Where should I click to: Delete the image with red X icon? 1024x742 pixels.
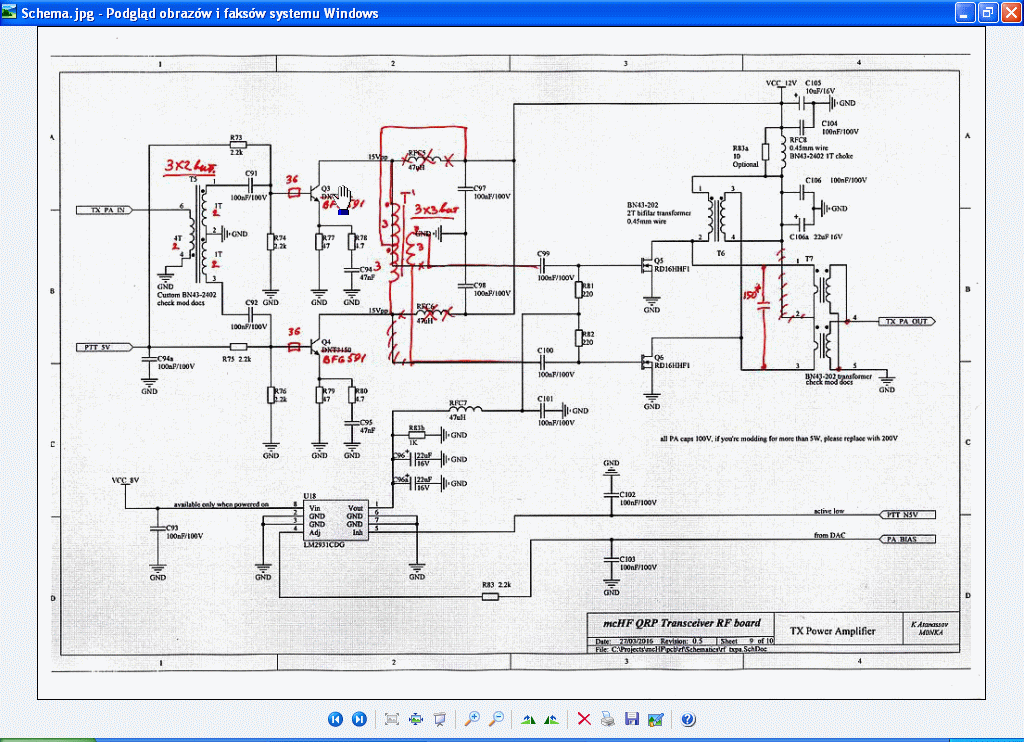(x=584, y=719)
